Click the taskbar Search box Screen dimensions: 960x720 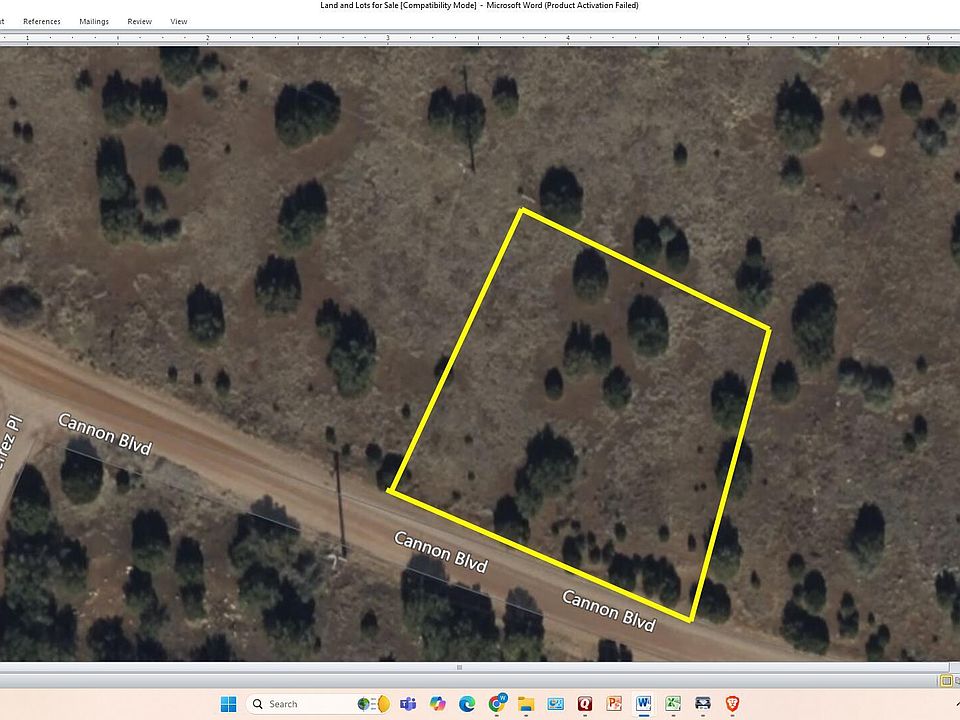[318, 704]
